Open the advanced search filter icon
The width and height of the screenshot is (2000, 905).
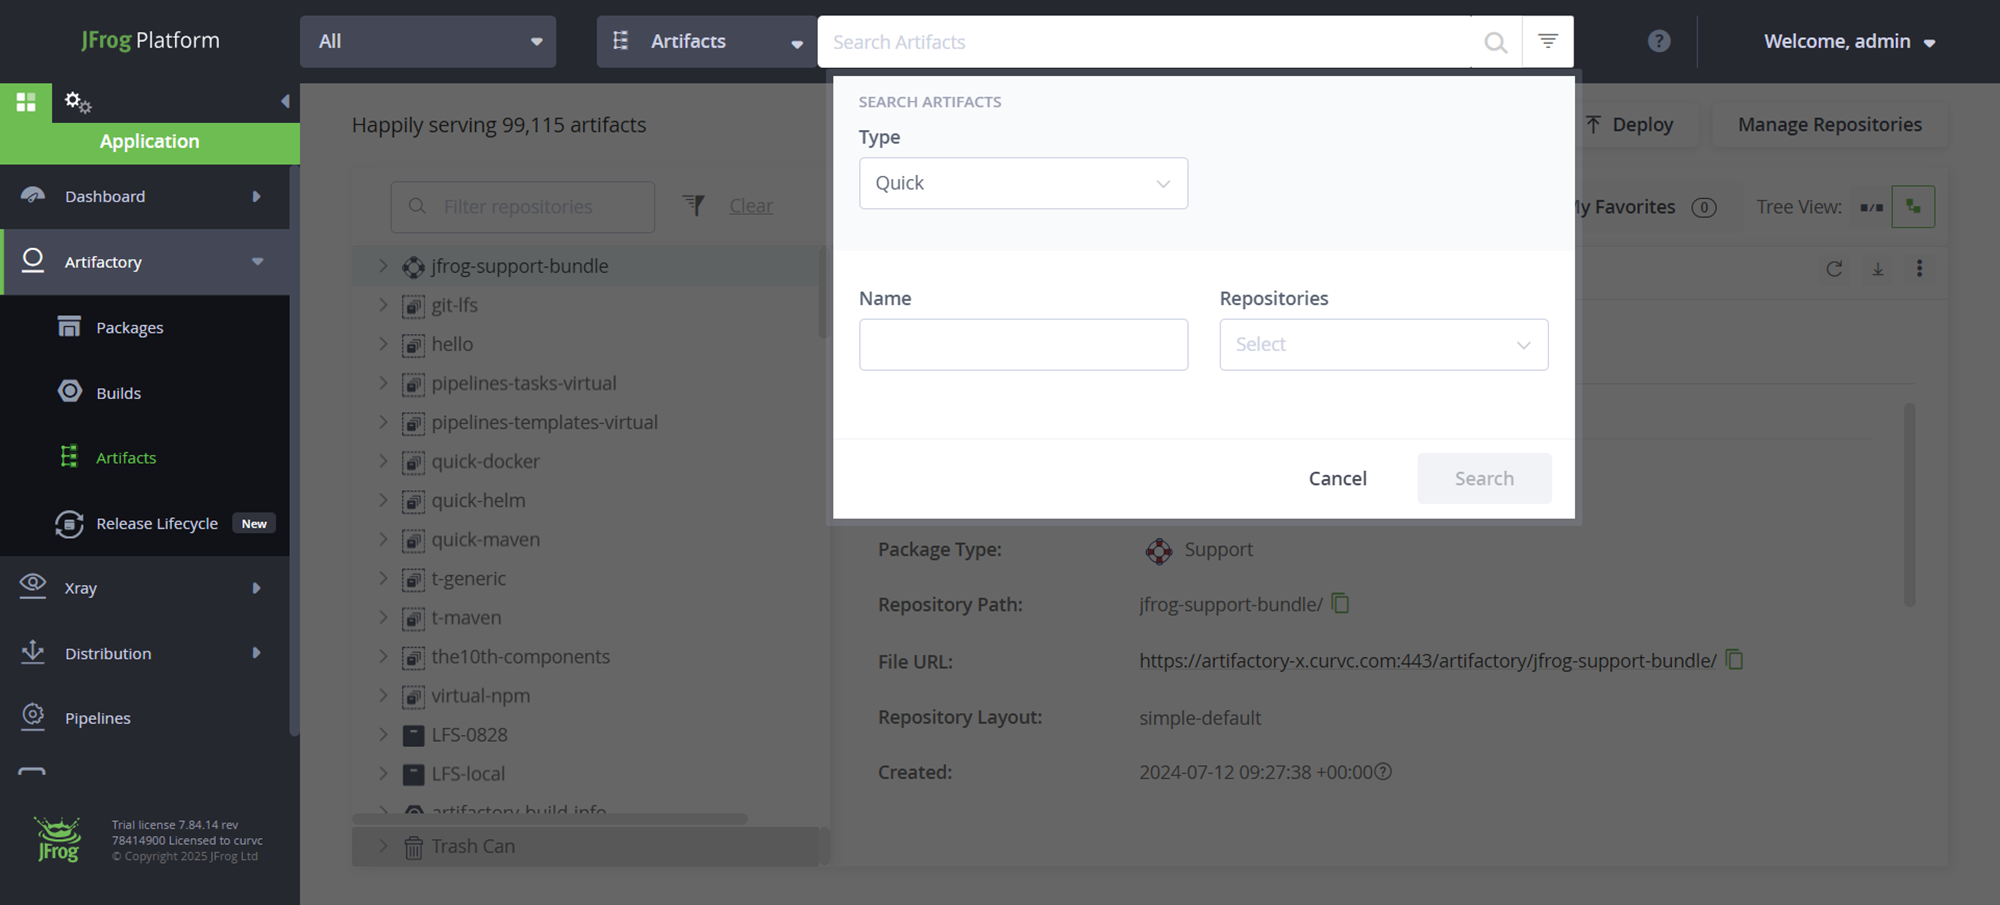pyautogui.click(x=1548, y=41)
